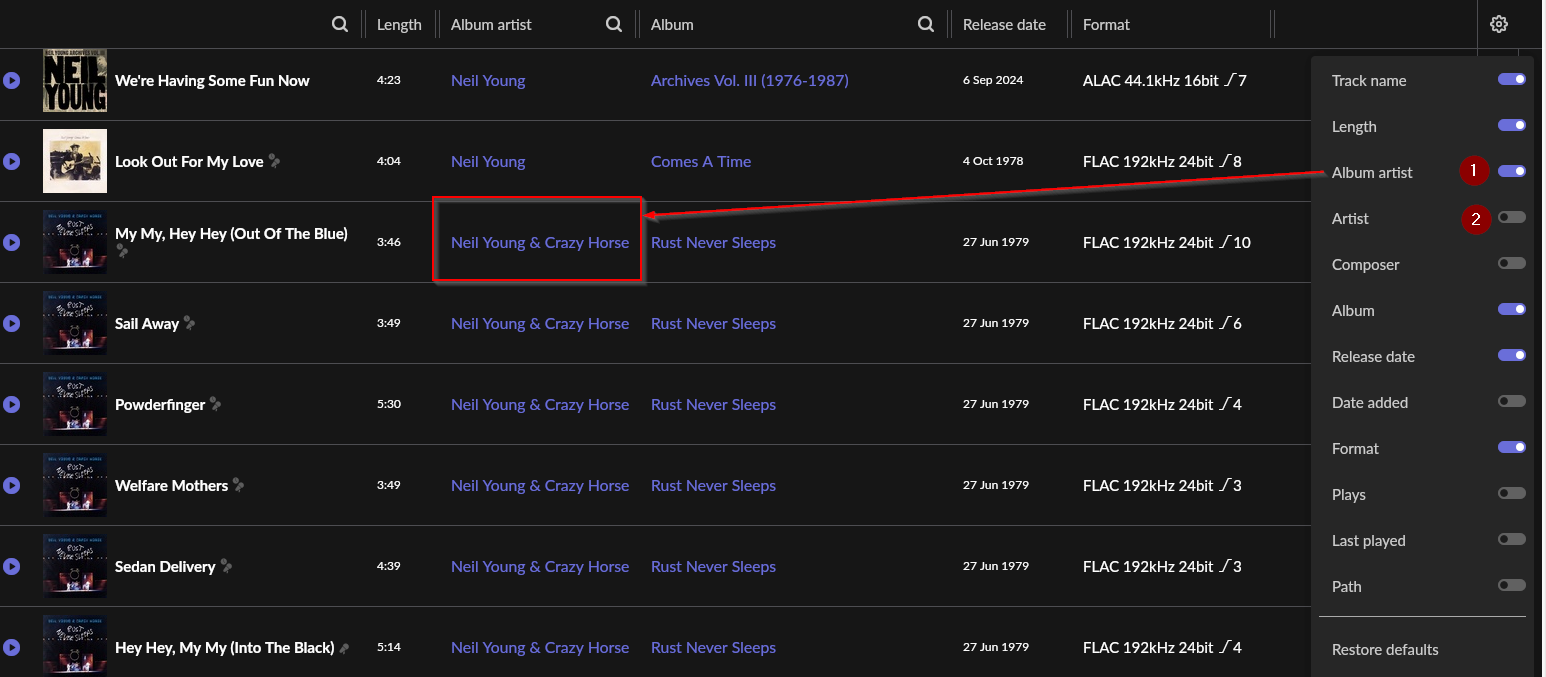
Task: Go to the Comes A Time album
Action: point(701,162)
